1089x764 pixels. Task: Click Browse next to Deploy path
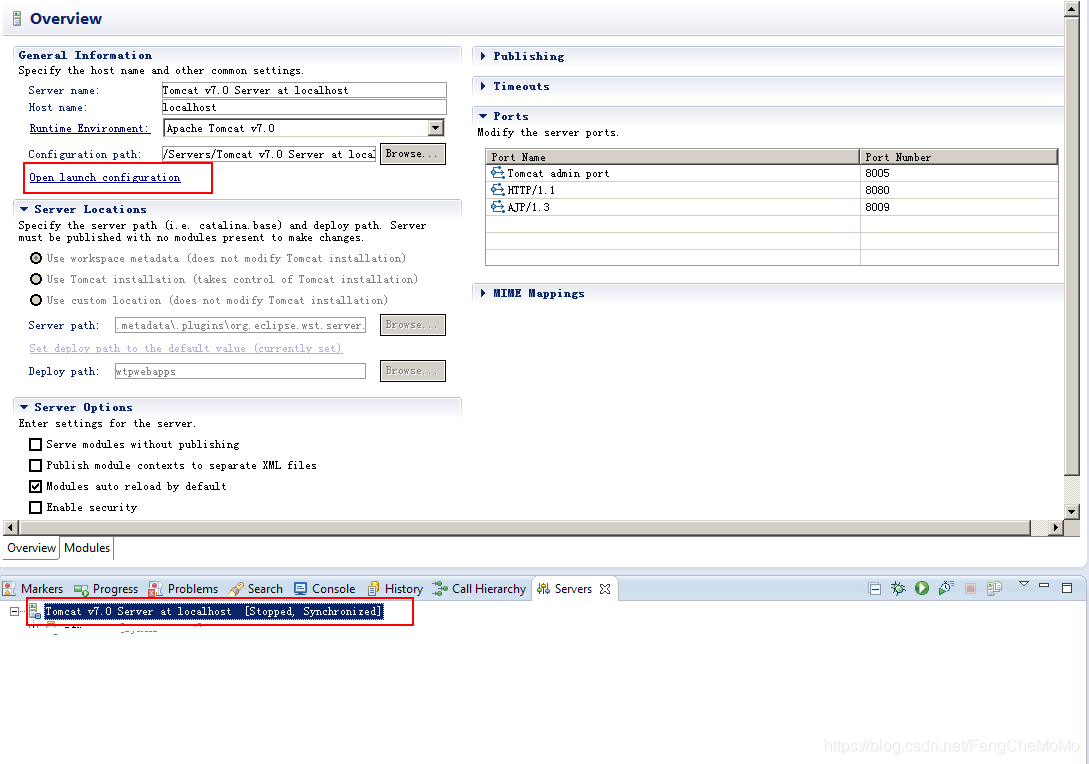413,371
